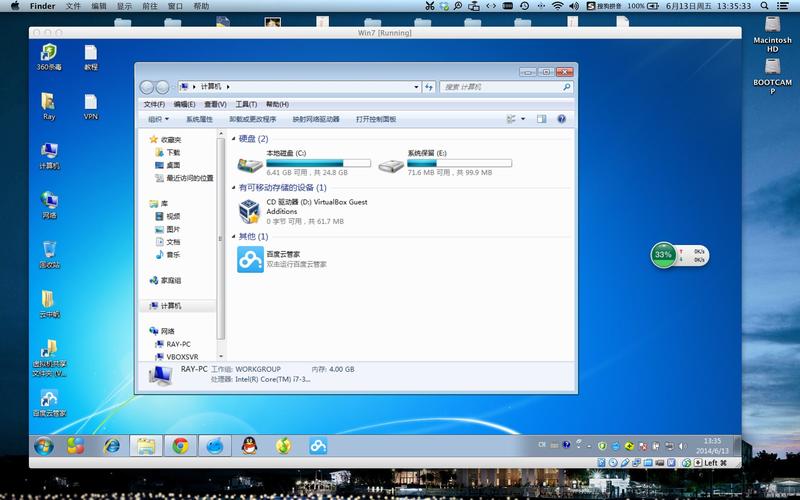
Task: Click the Windows Start orb
Action: [x=44, y=446]
